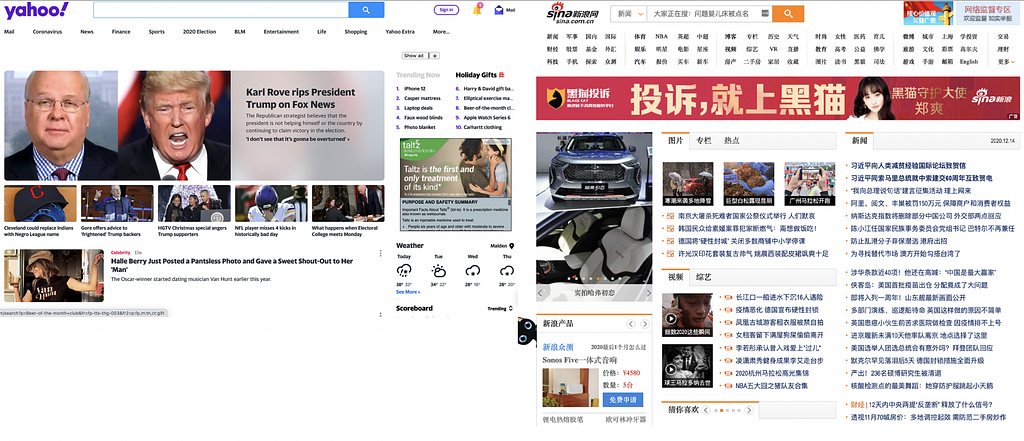Click iPhone 12 trending item
1024x441 pixels.
pyautogui.click(x=414, y=88)
